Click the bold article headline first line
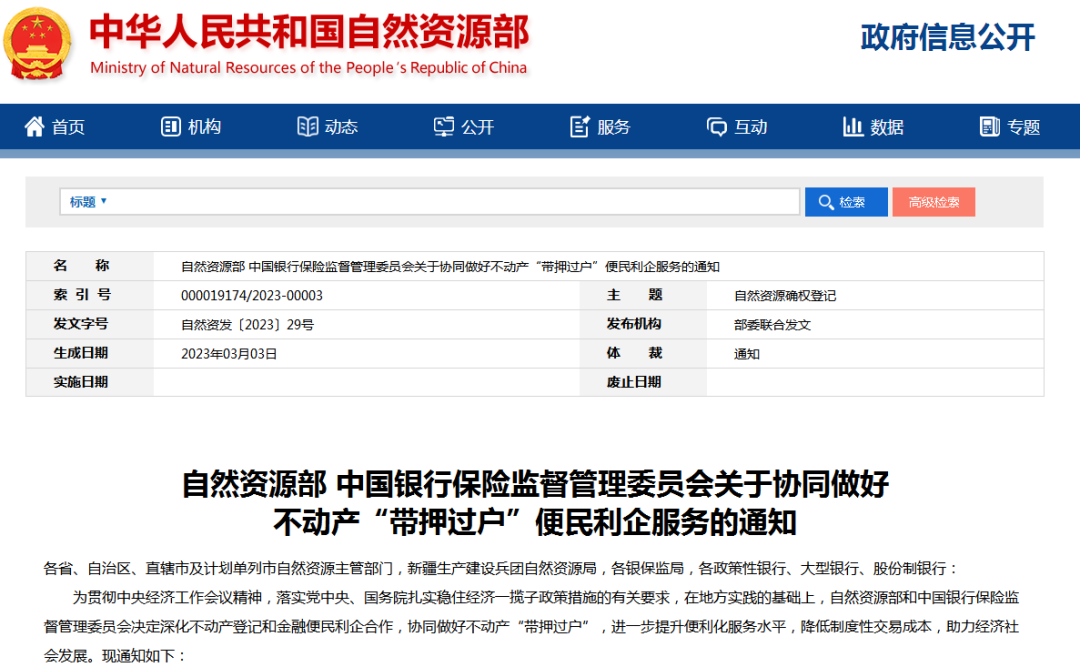 coord(535,484)
